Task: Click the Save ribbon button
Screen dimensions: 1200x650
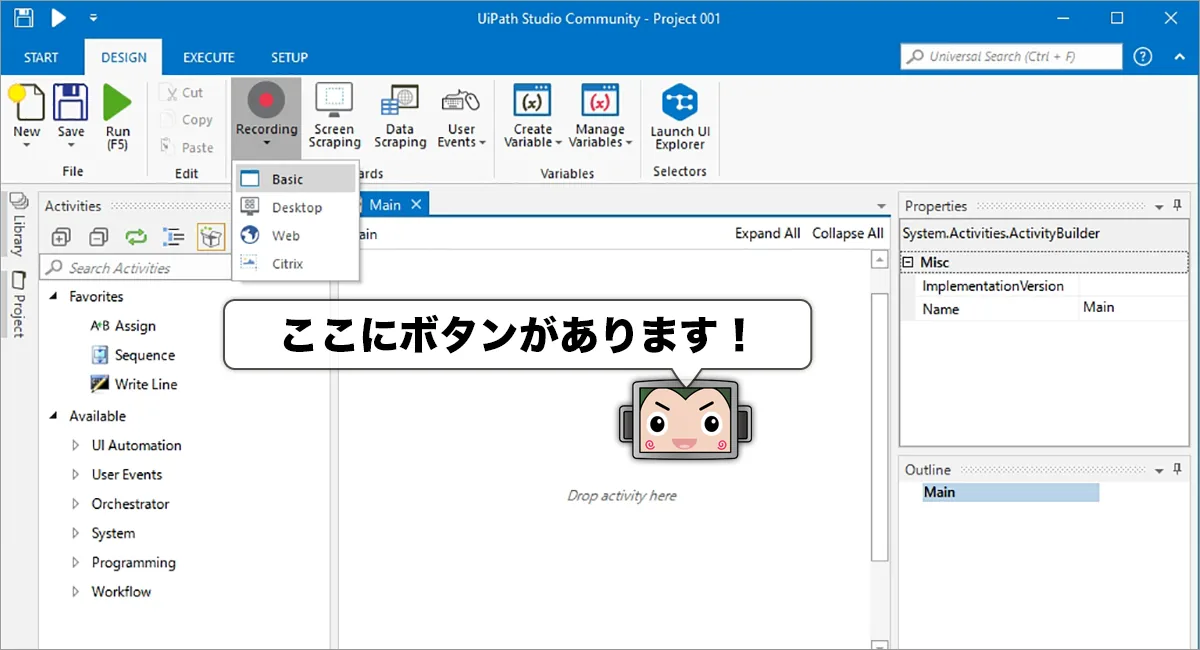Action: [x=70, y=116]
